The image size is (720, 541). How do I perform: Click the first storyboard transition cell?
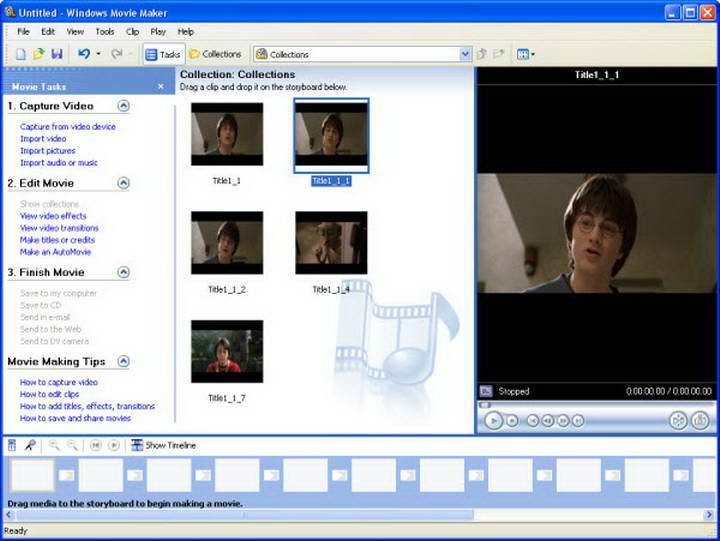[67, 475]
